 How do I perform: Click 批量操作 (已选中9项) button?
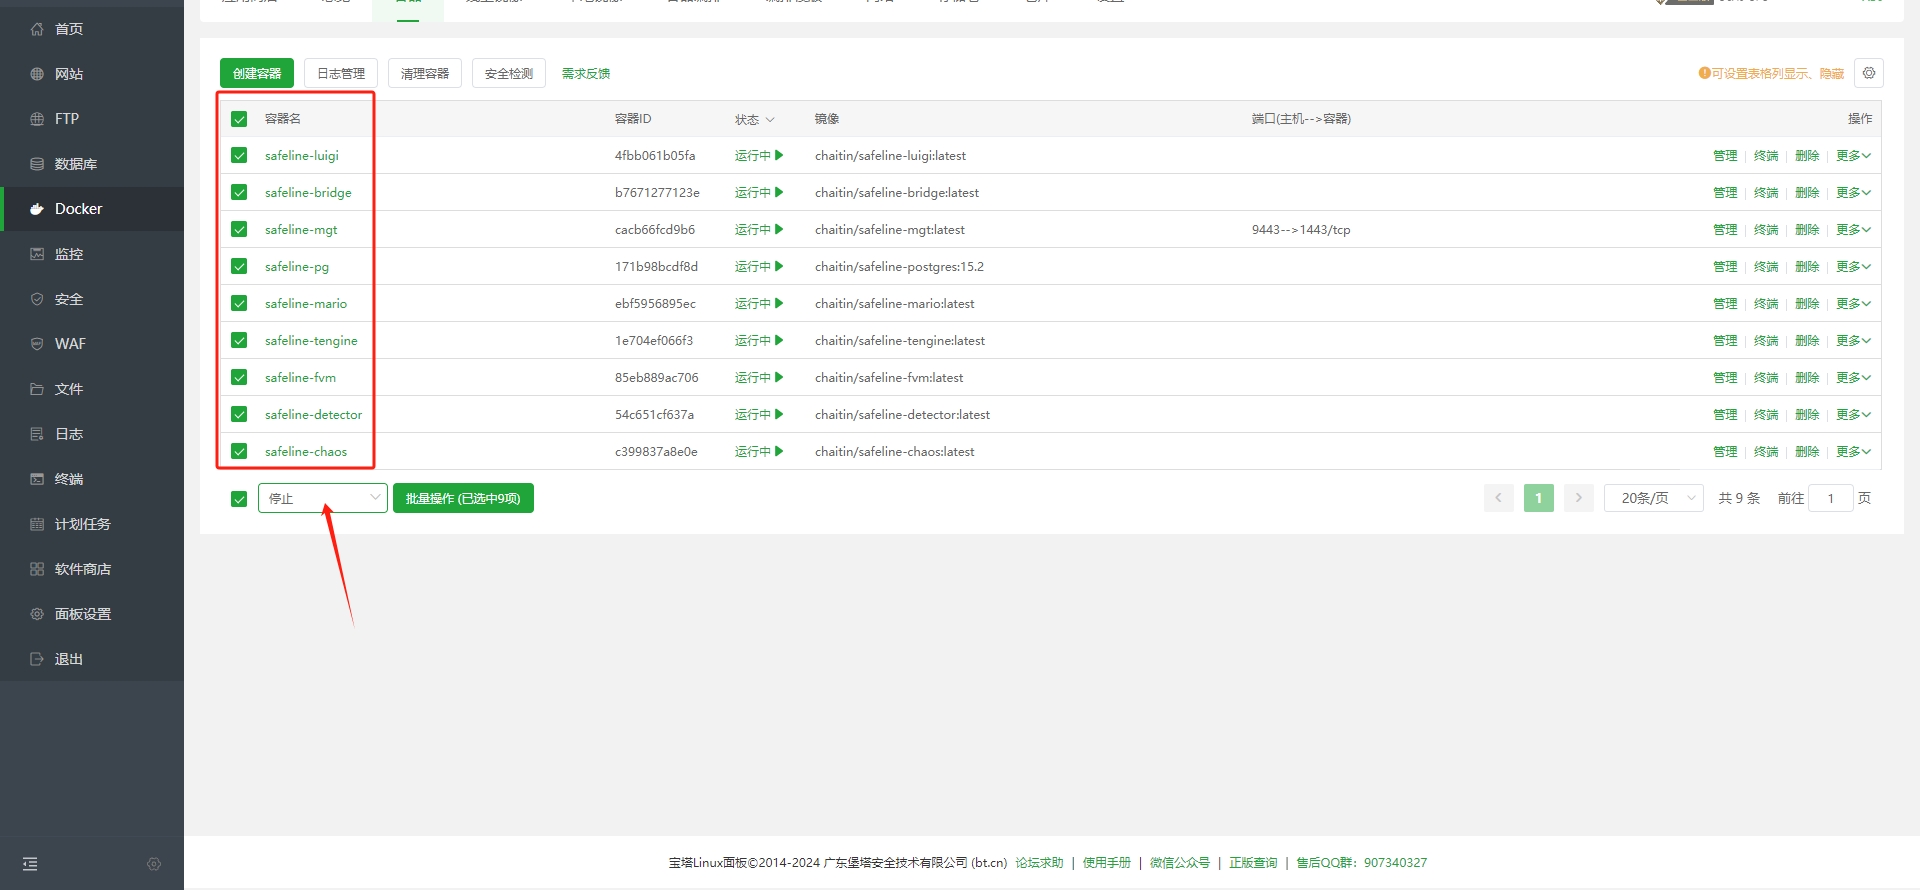[x=463, y=498]
